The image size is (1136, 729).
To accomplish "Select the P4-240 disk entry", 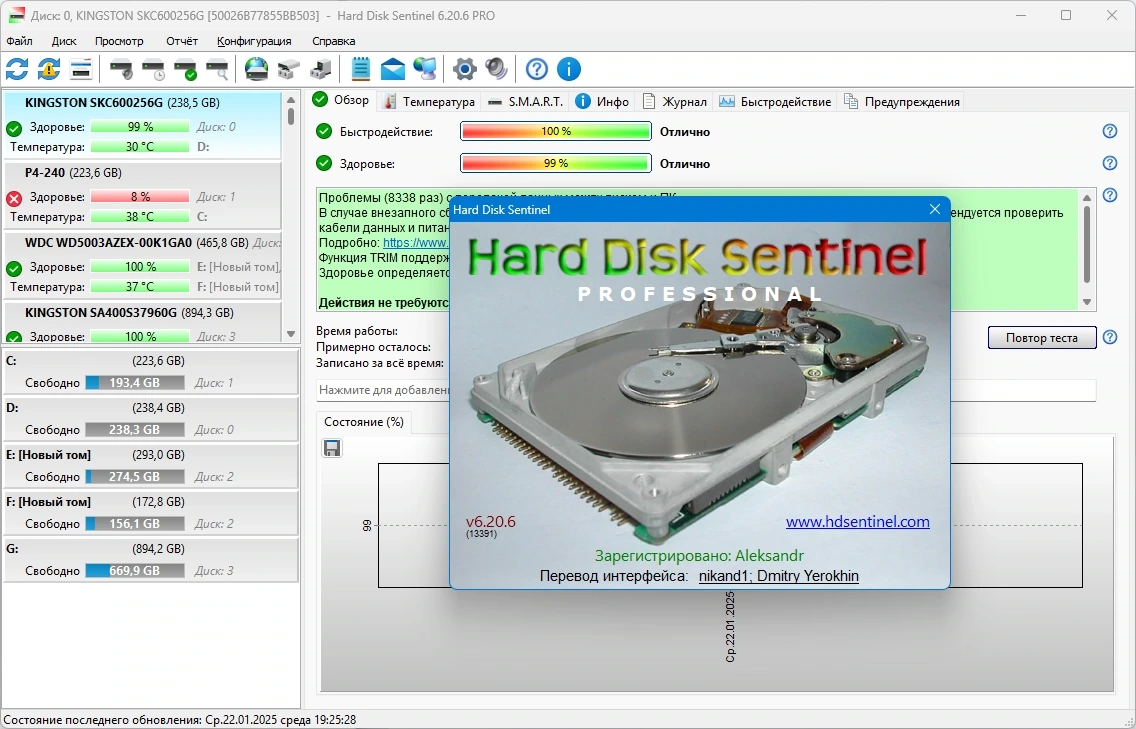I will tap(142, 195).
